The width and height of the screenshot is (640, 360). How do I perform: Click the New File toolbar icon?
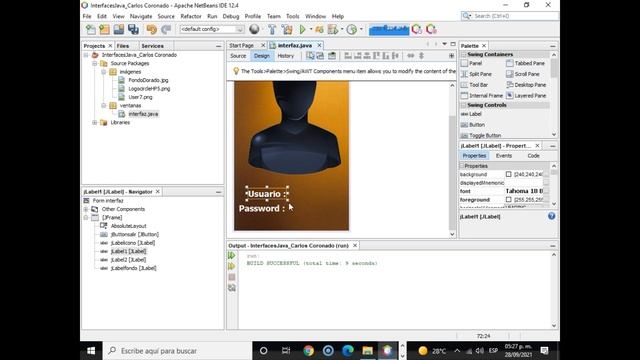pos(91,29)
